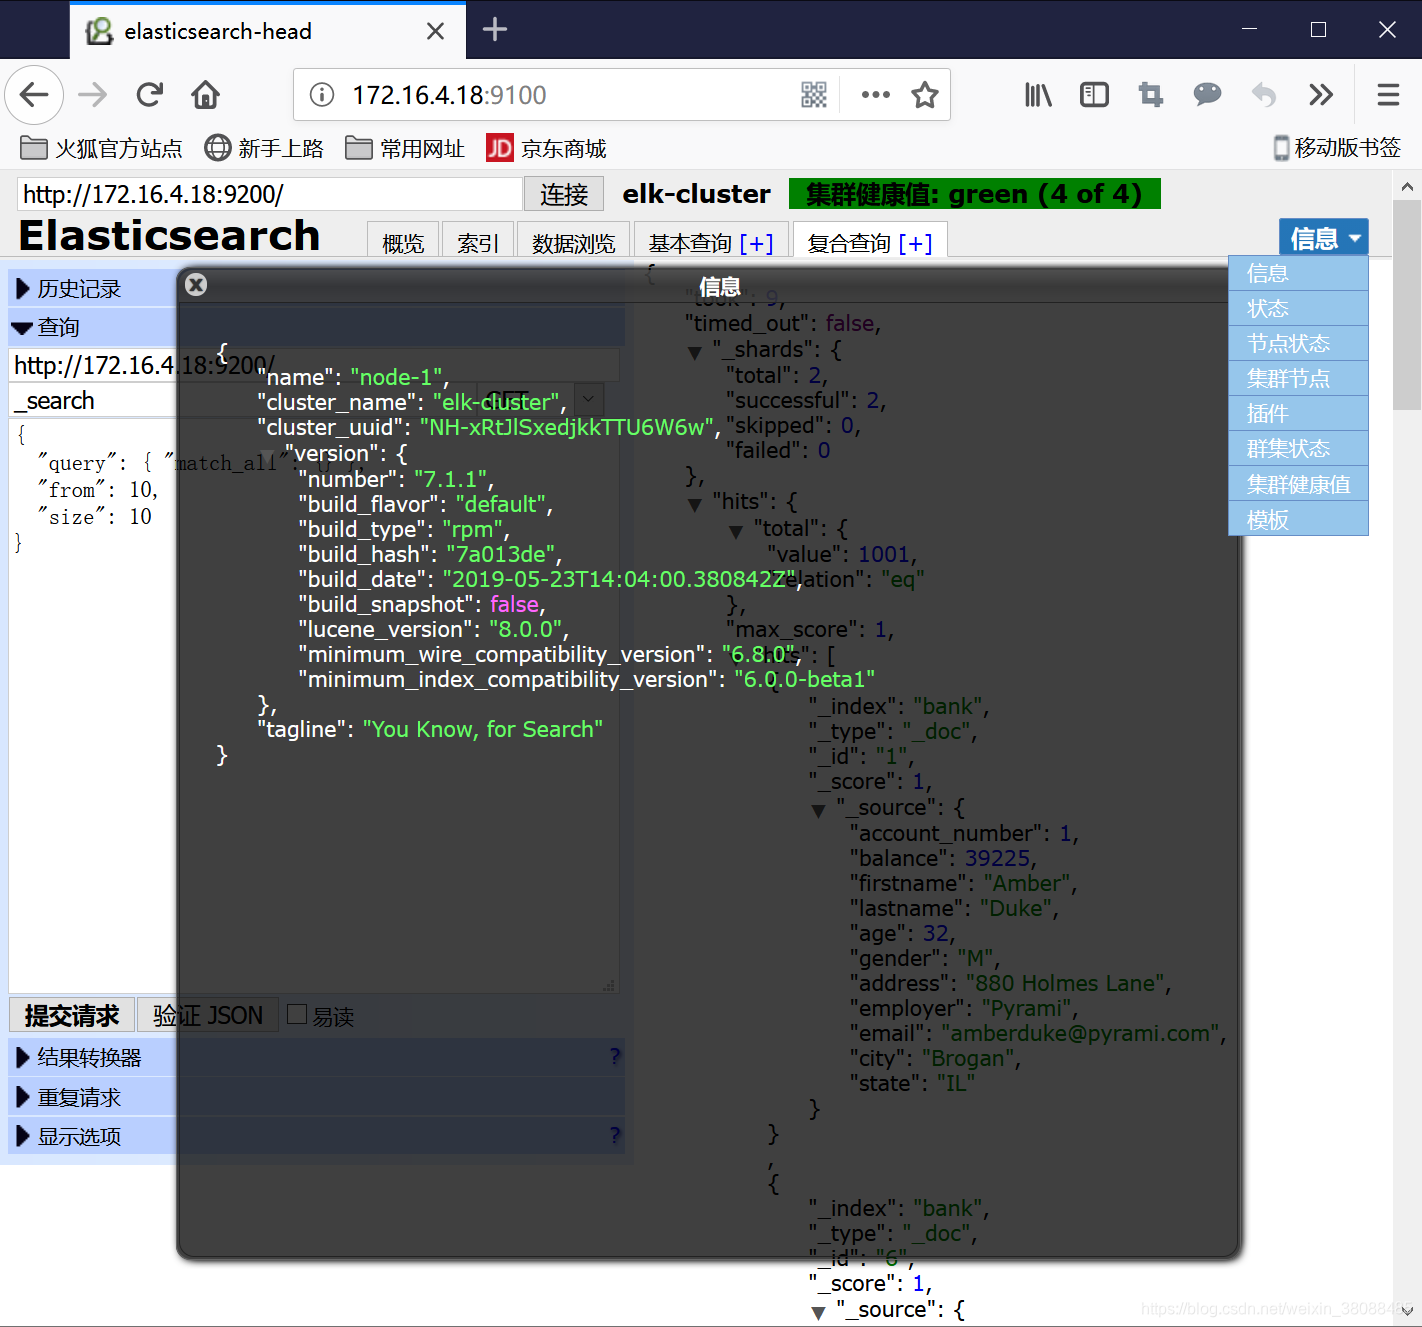Choose 集群健康值 from the info menu
The width and height of the screenshot is (1422, 1327).
click(x=1298, y=484)
